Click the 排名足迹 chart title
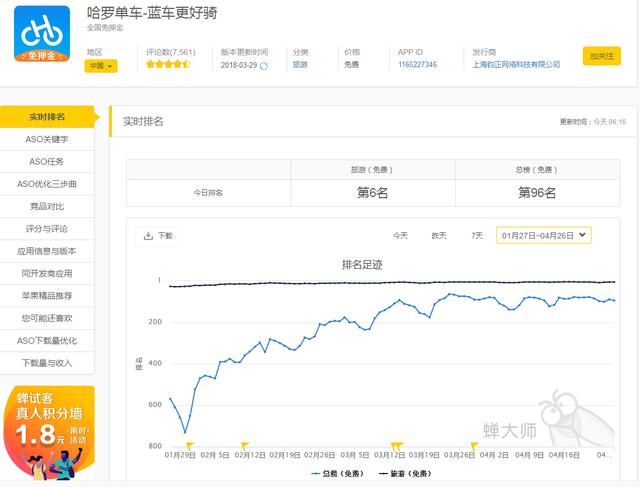640x487 pixels. point(362,265)
